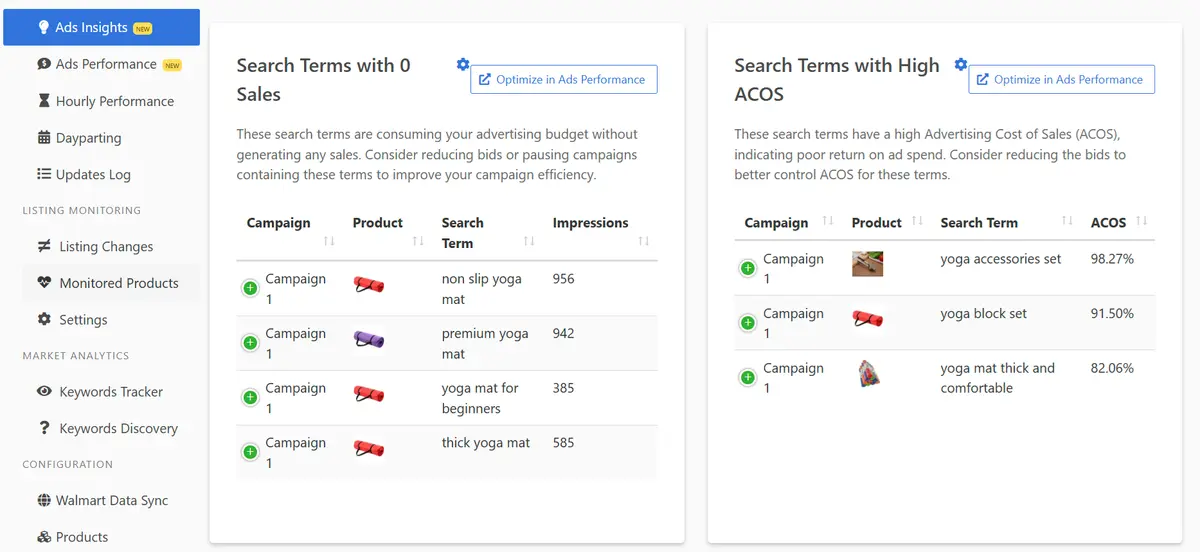Click Optimize in Ads Performance for 0 Sales

coord(564,80)
